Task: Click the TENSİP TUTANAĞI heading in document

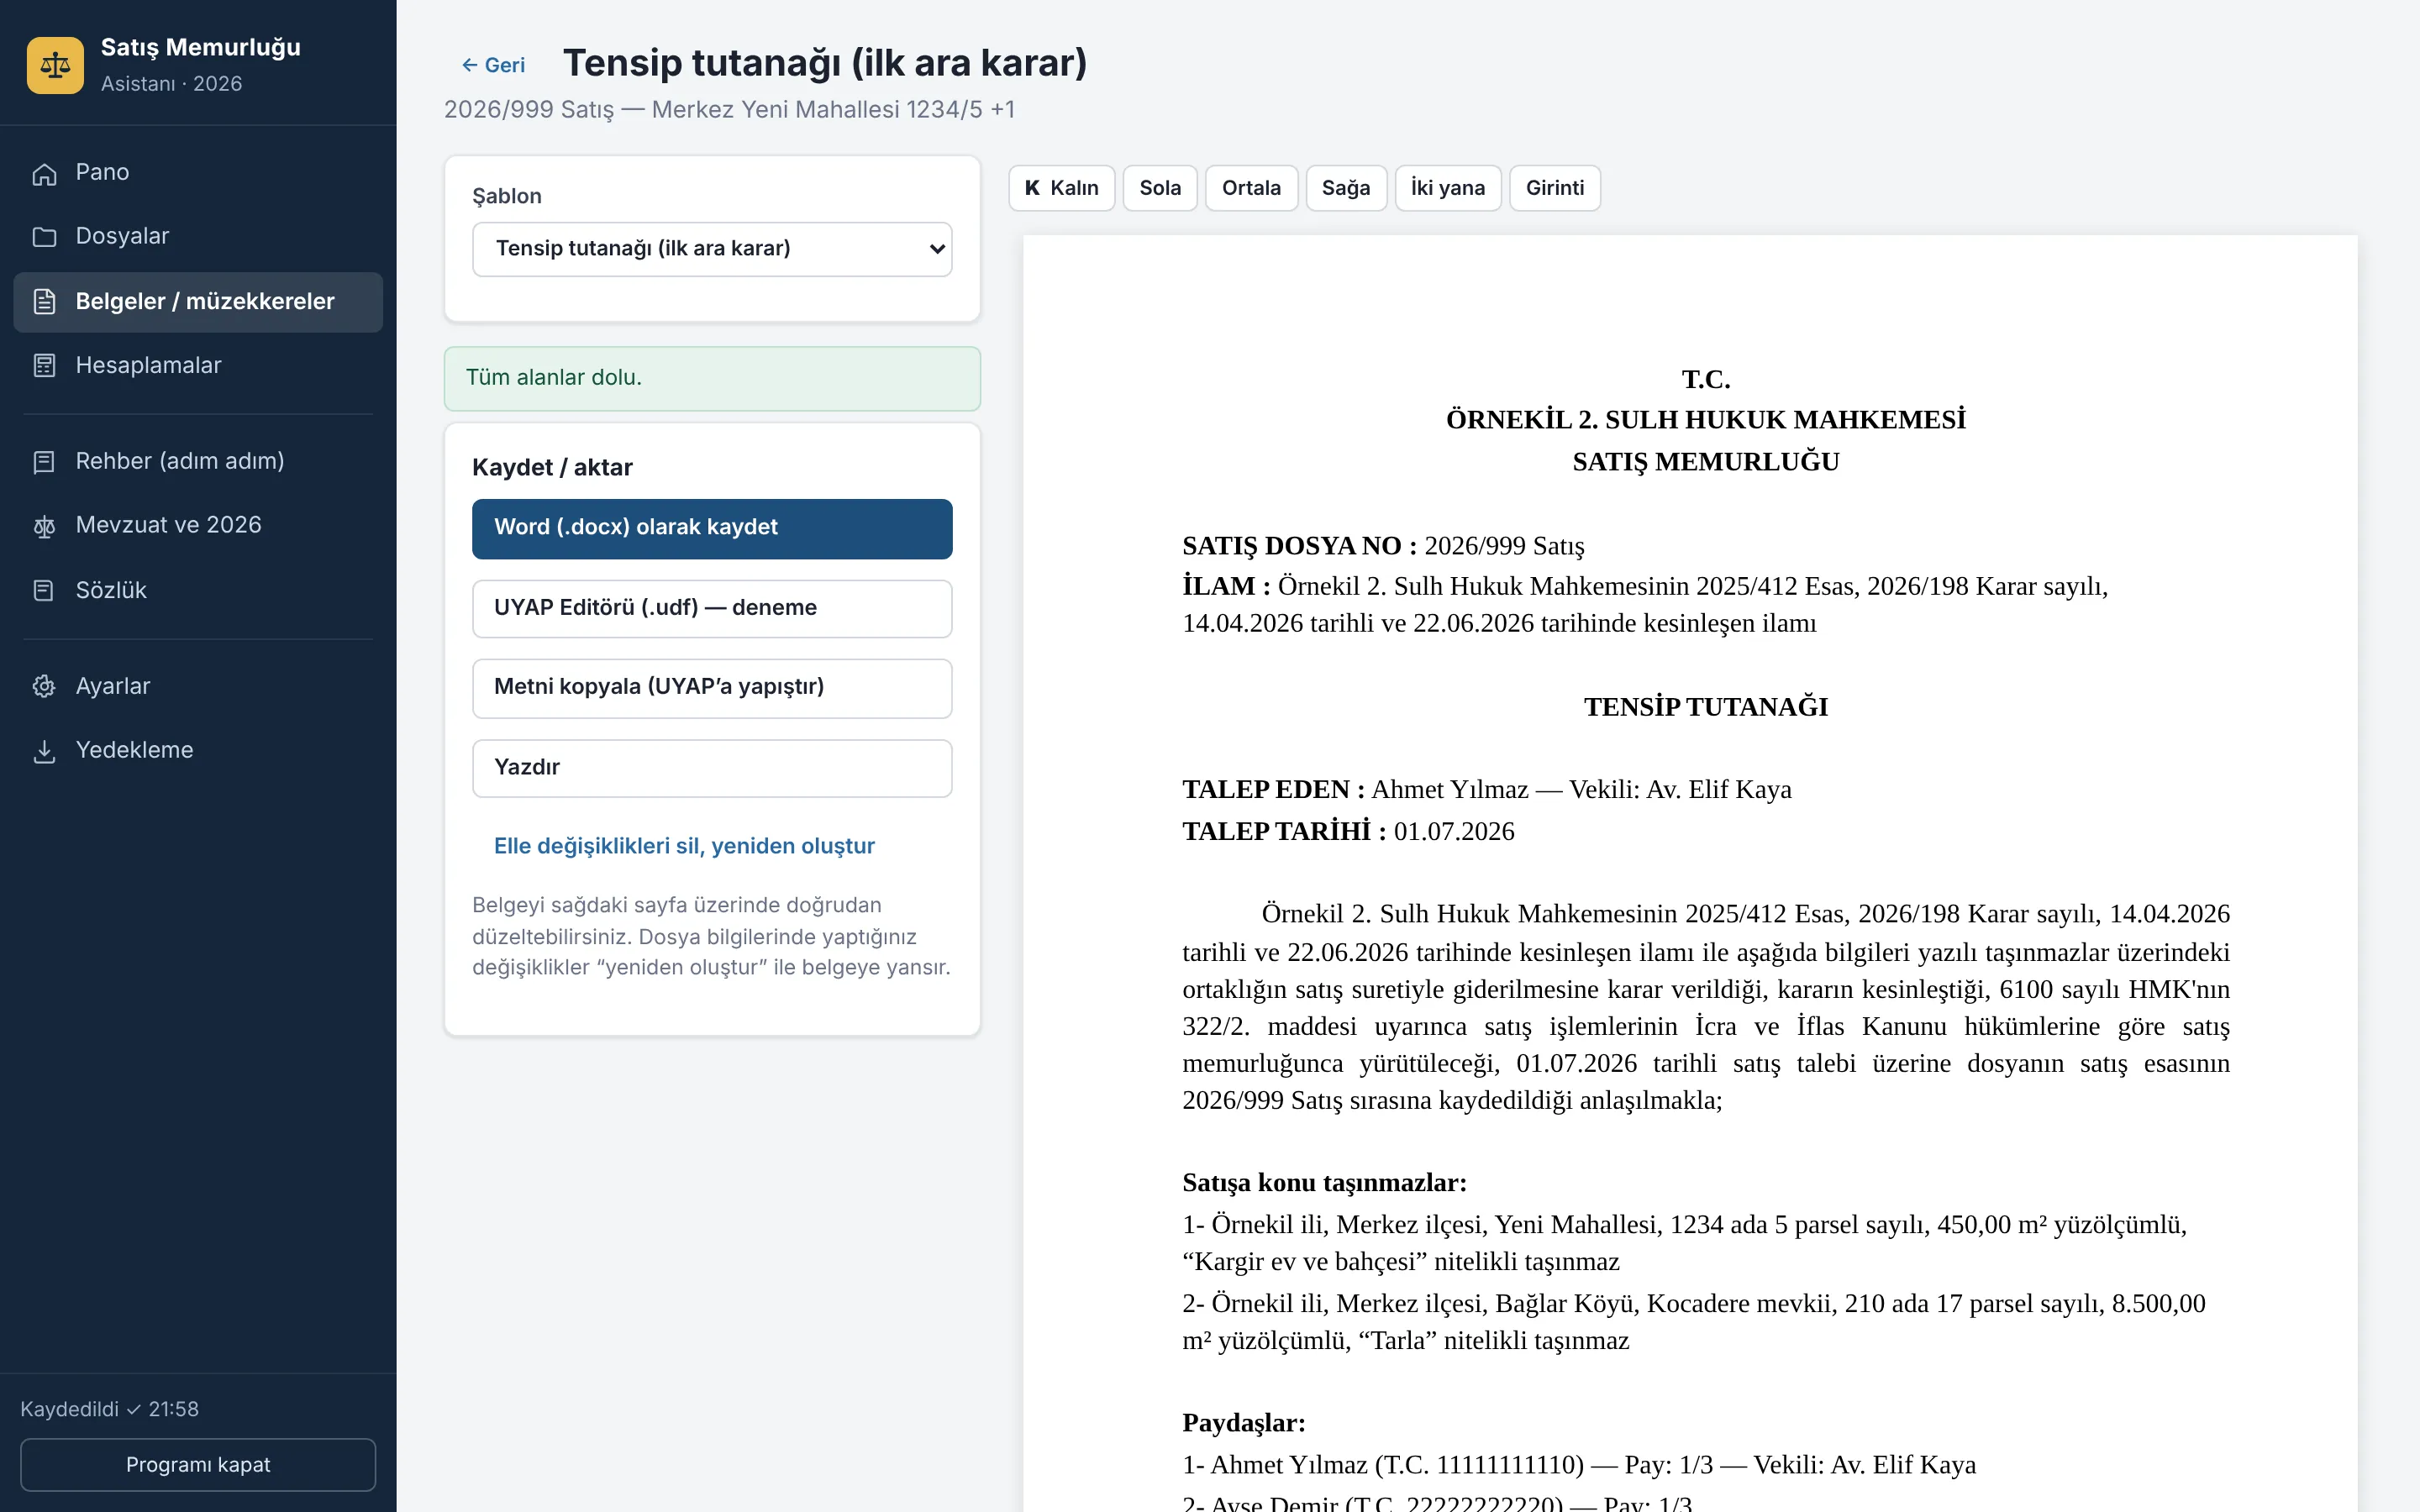Action: [x=1705, y=707]
